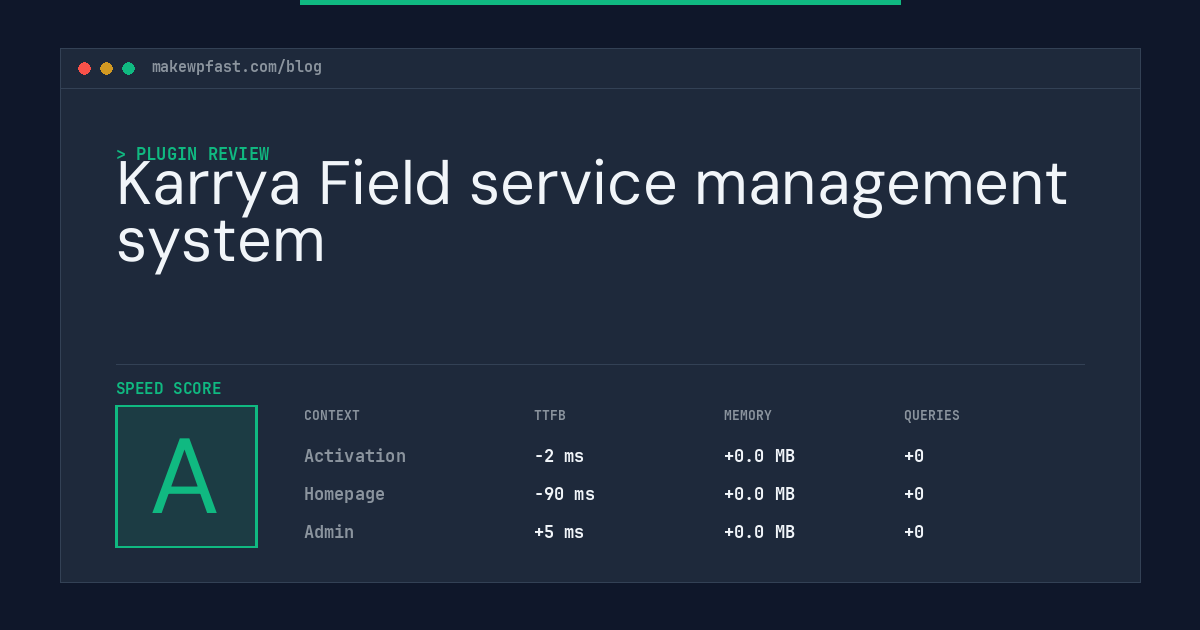The width and height of the screenshot is (1200, 630).
Task: Select the Activation row label
Action: pyautogui.click(x=355, y=456)
